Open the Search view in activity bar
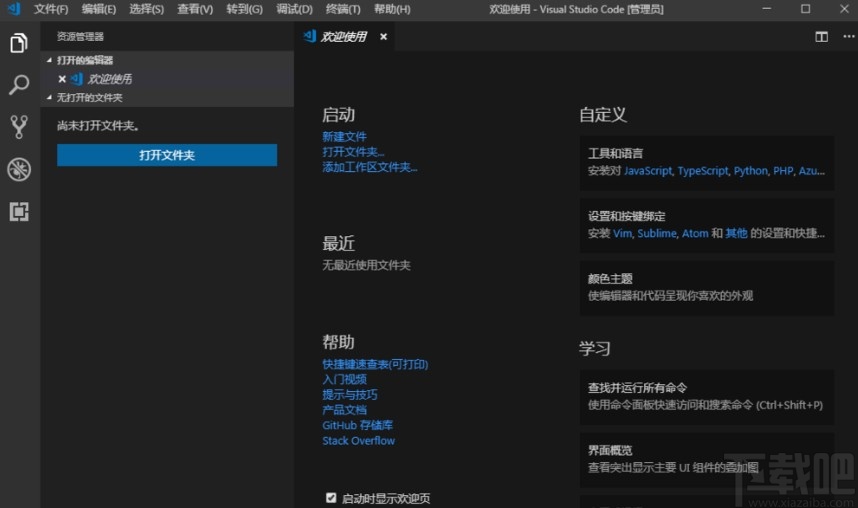The width and height of the screenshot is (858, 508). (19, 85)
